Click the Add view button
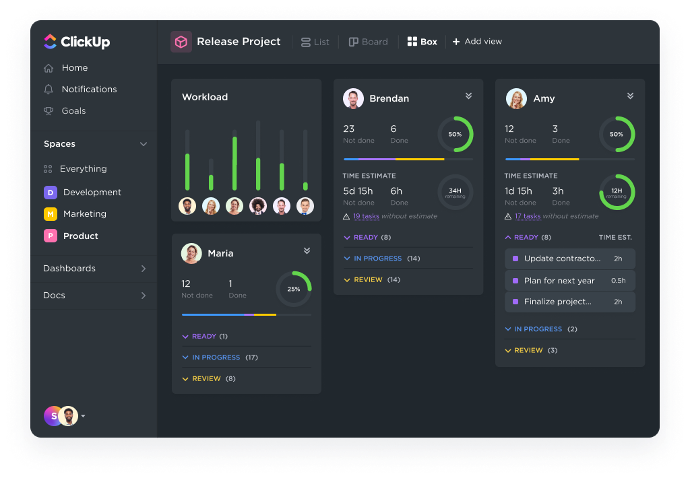Viewport: 690px width, 478px height. [477, 42]
